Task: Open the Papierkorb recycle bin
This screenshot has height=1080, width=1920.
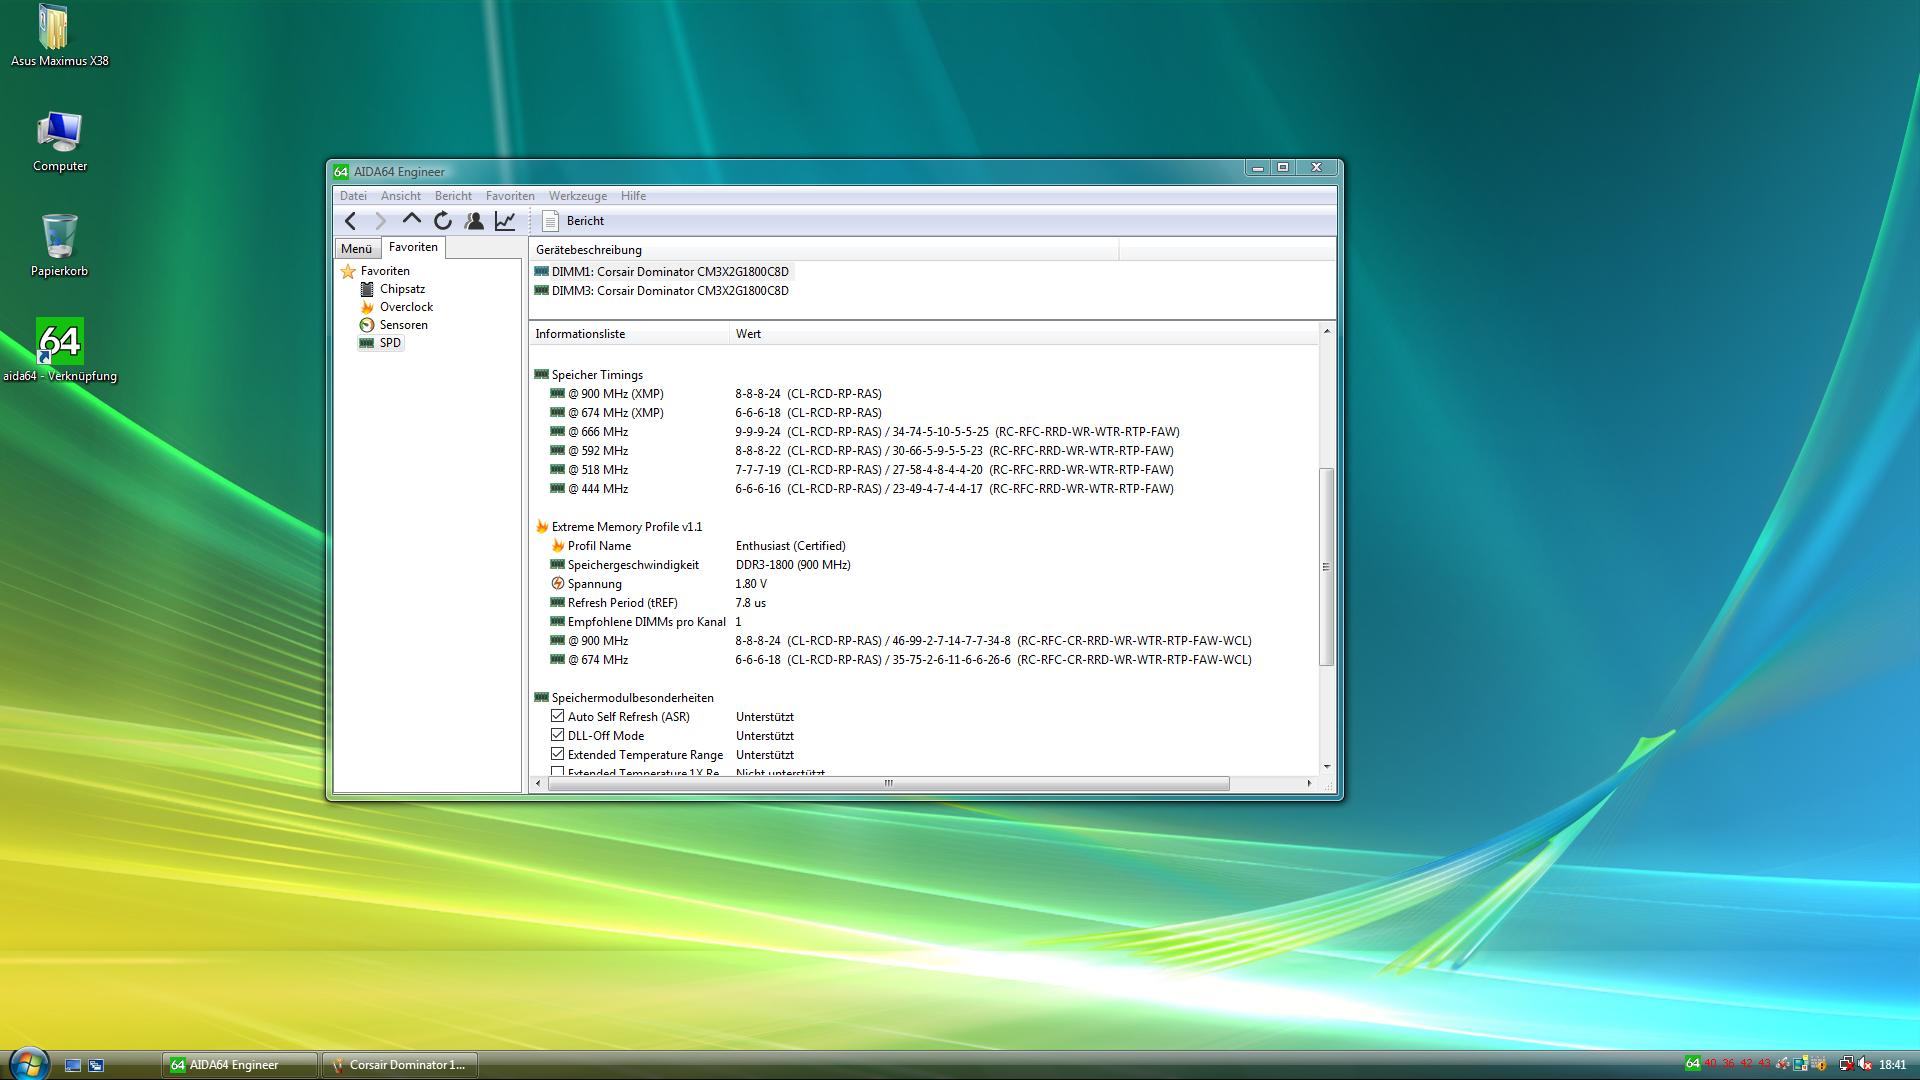Action: click(x=59, y=246)
